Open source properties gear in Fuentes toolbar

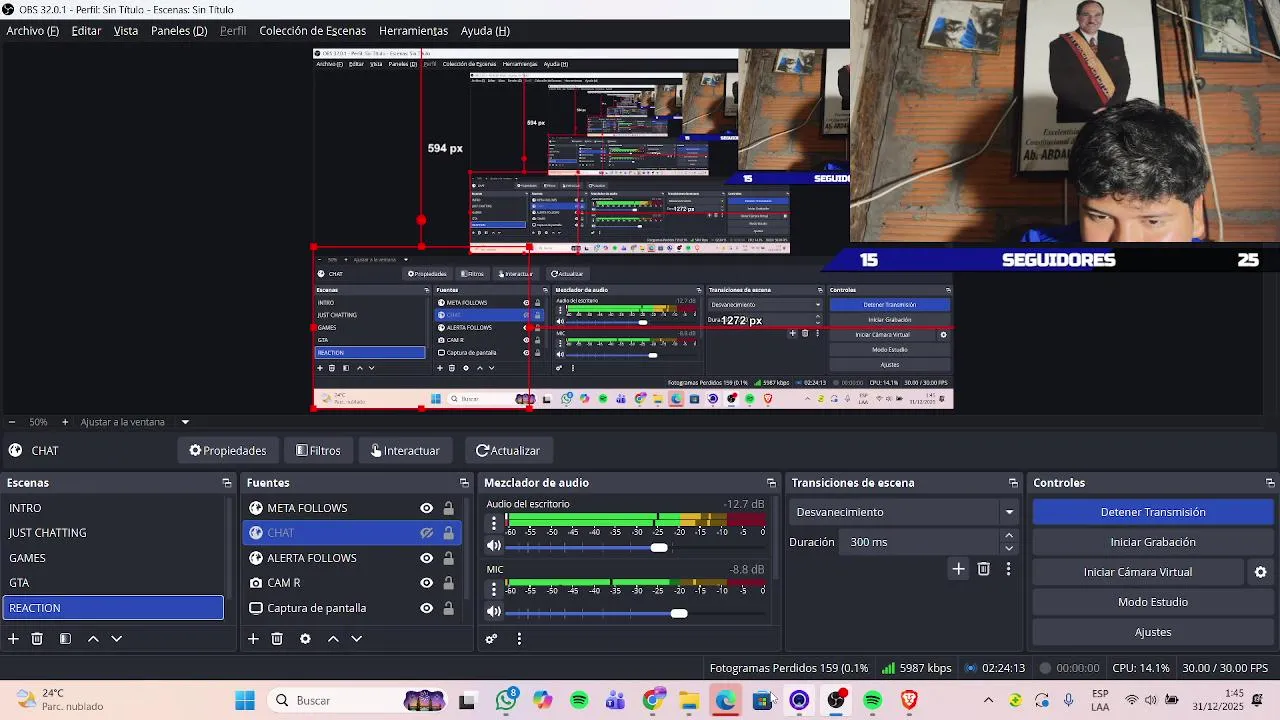click(x=305, y=638)
